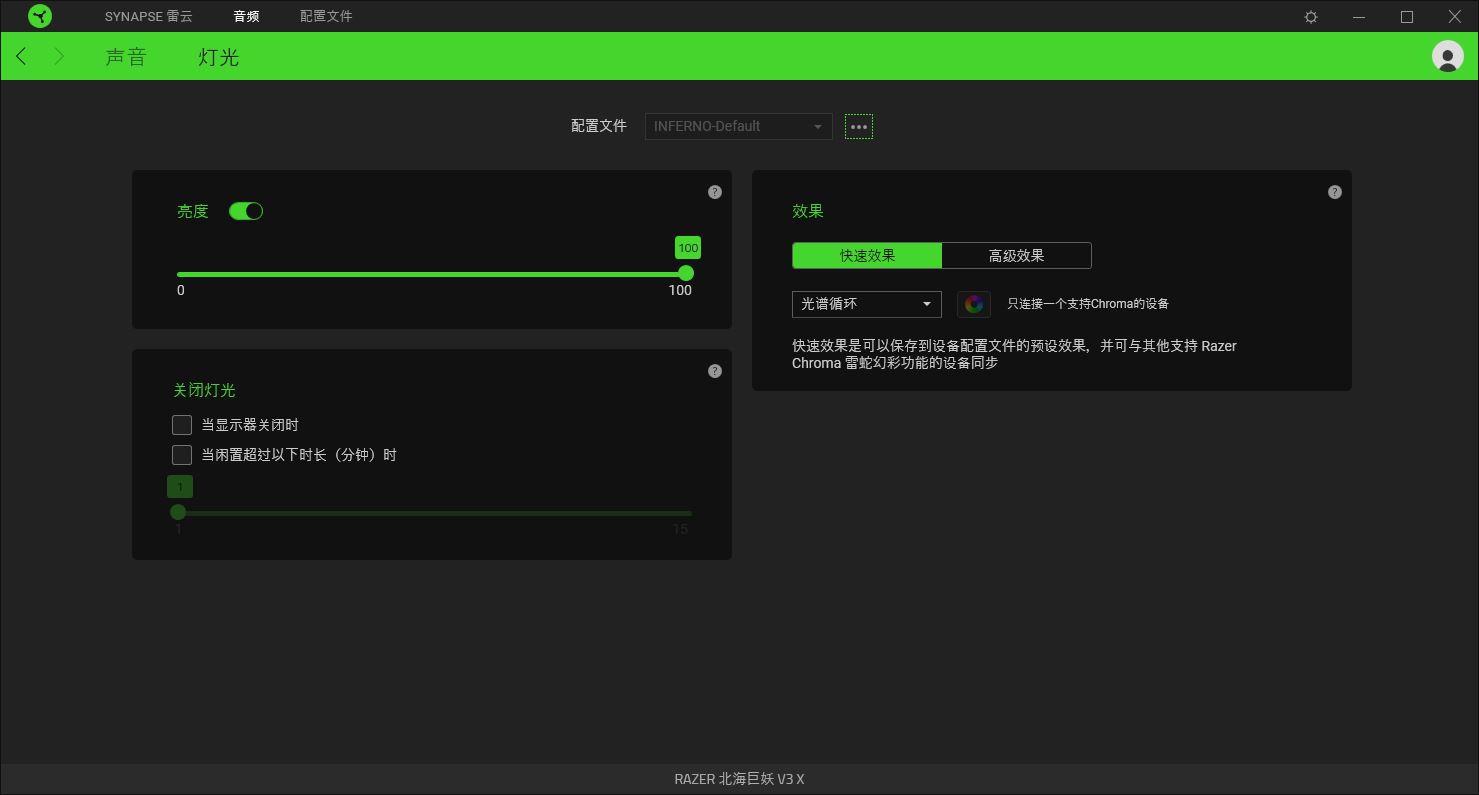This screenshot has height=795, width=1479.
Task: Open the 配置文件 menu
Action: 325,16
